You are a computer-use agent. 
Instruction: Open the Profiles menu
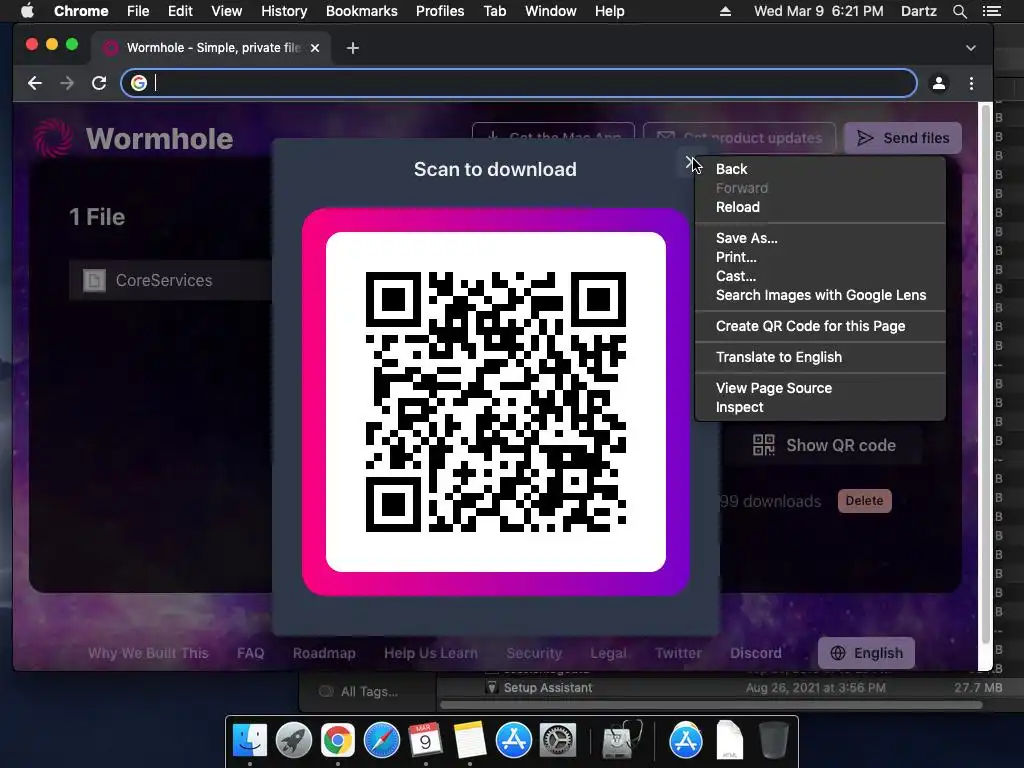pyautogui.click(x=440, y=11)
